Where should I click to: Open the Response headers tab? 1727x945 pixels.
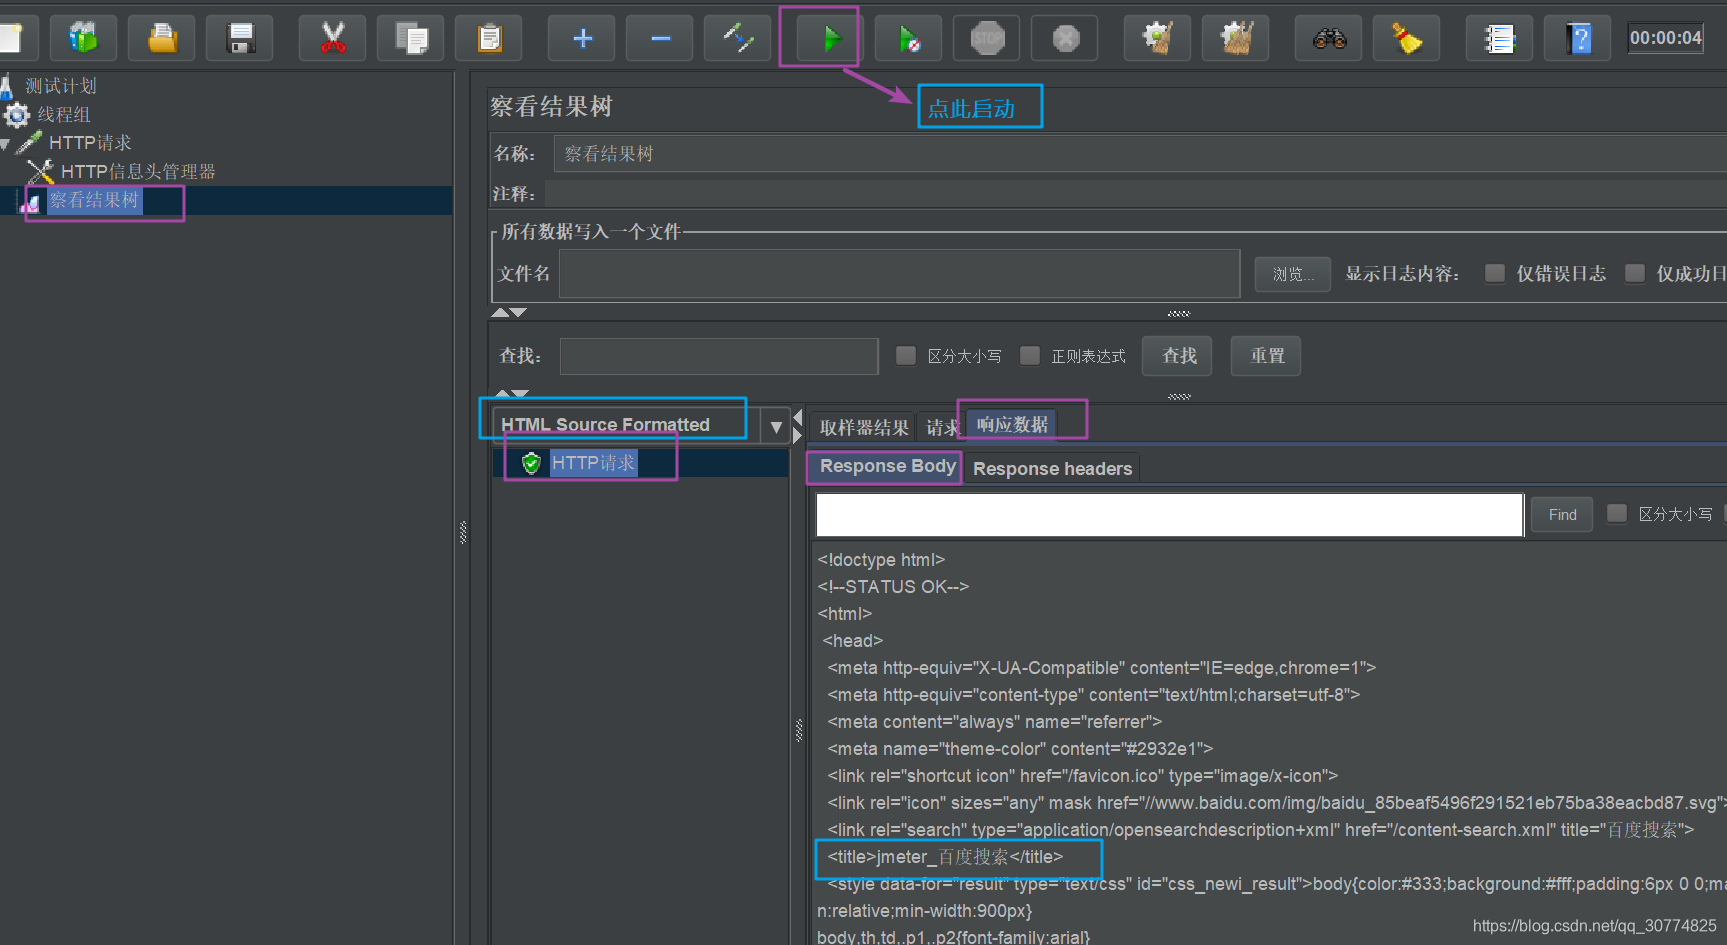(1052, 468)
